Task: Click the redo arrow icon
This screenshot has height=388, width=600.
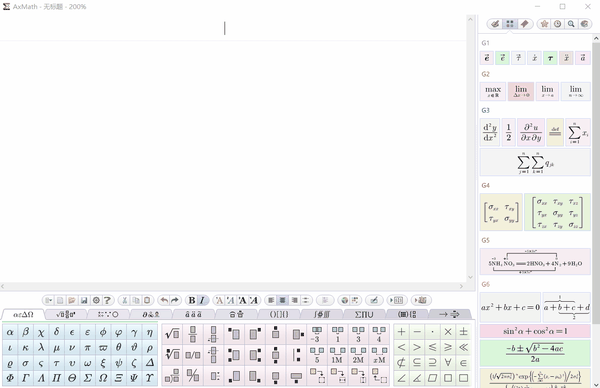Action: click(x=174, y=300)
